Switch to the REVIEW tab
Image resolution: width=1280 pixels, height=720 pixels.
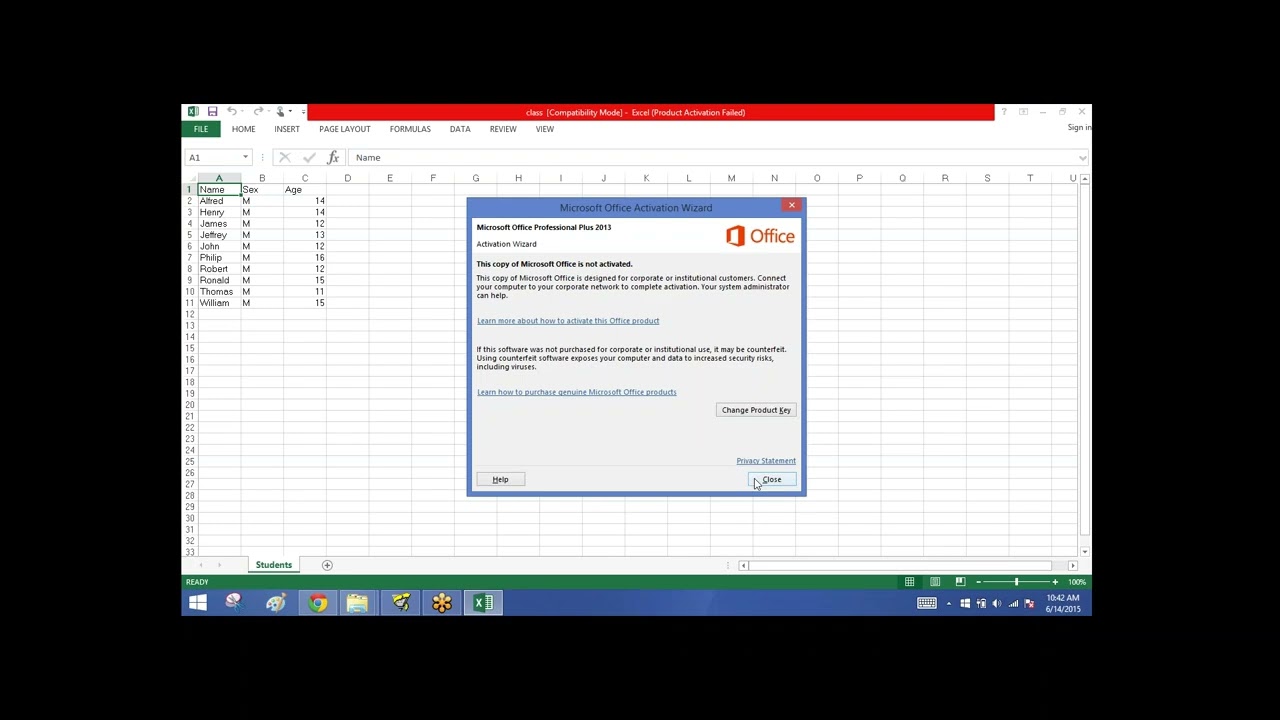coord(503,129)
